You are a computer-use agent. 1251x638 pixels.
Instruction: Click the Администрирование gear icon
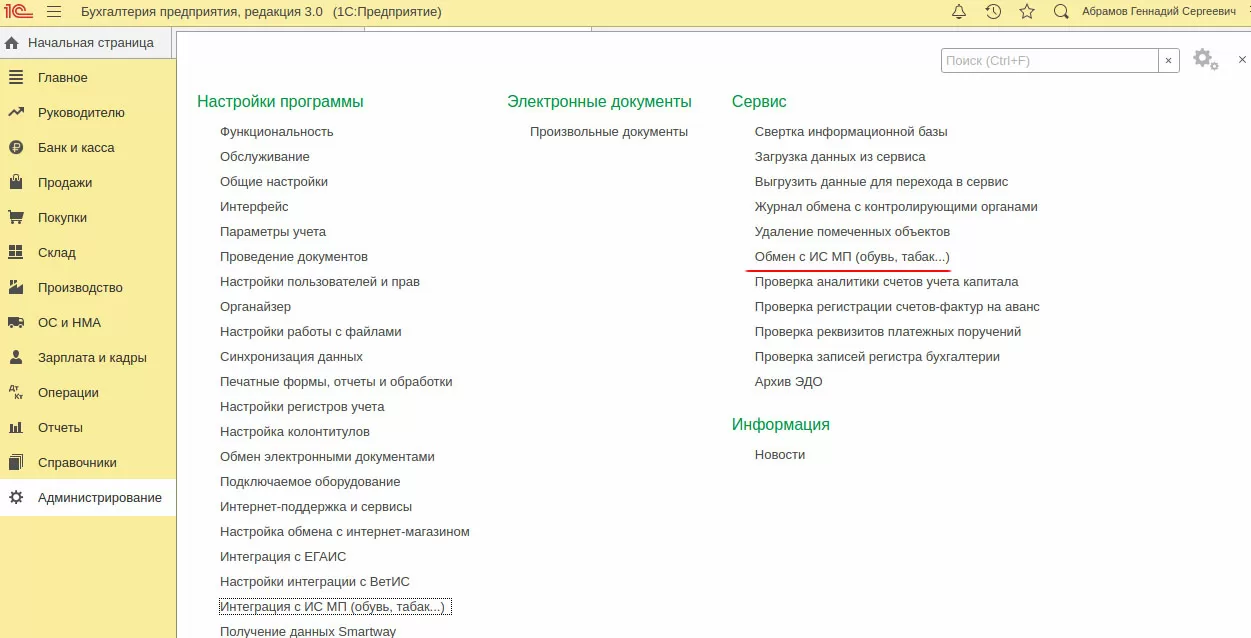pos(16,498)
